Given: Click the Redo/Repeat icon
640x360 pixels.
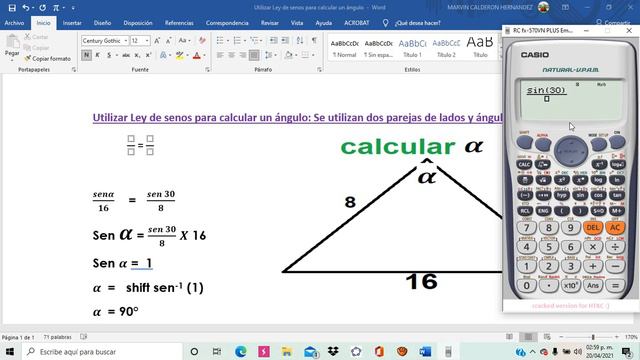Looking at the screenshot, I should [43, 7].
